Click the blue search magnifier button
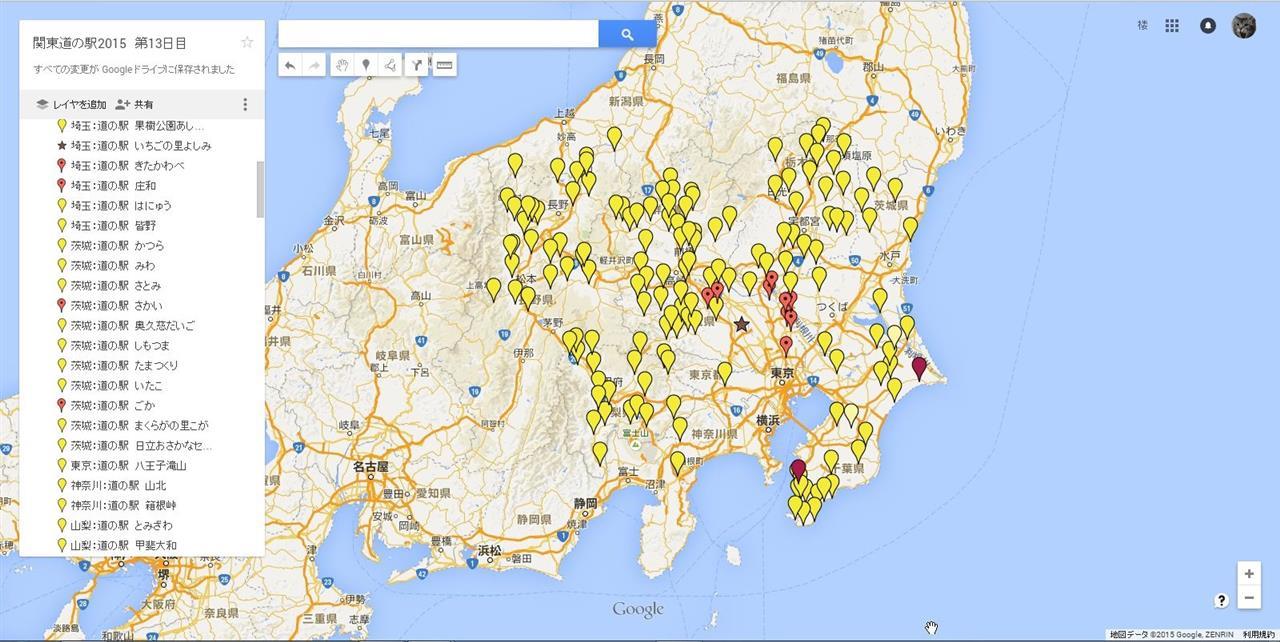This screenshot has height=642, width=1280. point(627,34)
